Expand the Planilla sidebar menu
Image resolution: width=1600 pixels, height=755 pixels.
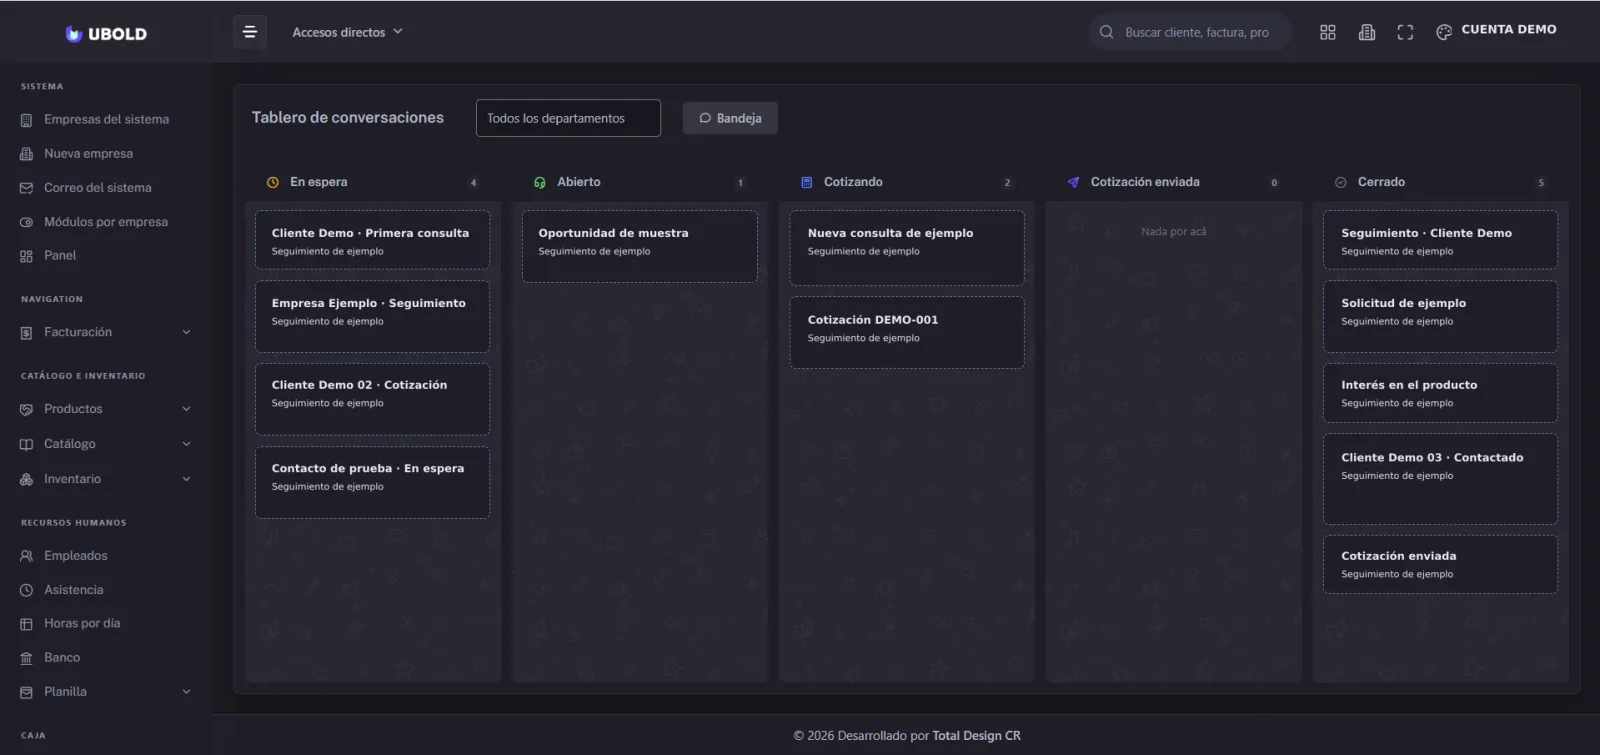pos(105,692)
